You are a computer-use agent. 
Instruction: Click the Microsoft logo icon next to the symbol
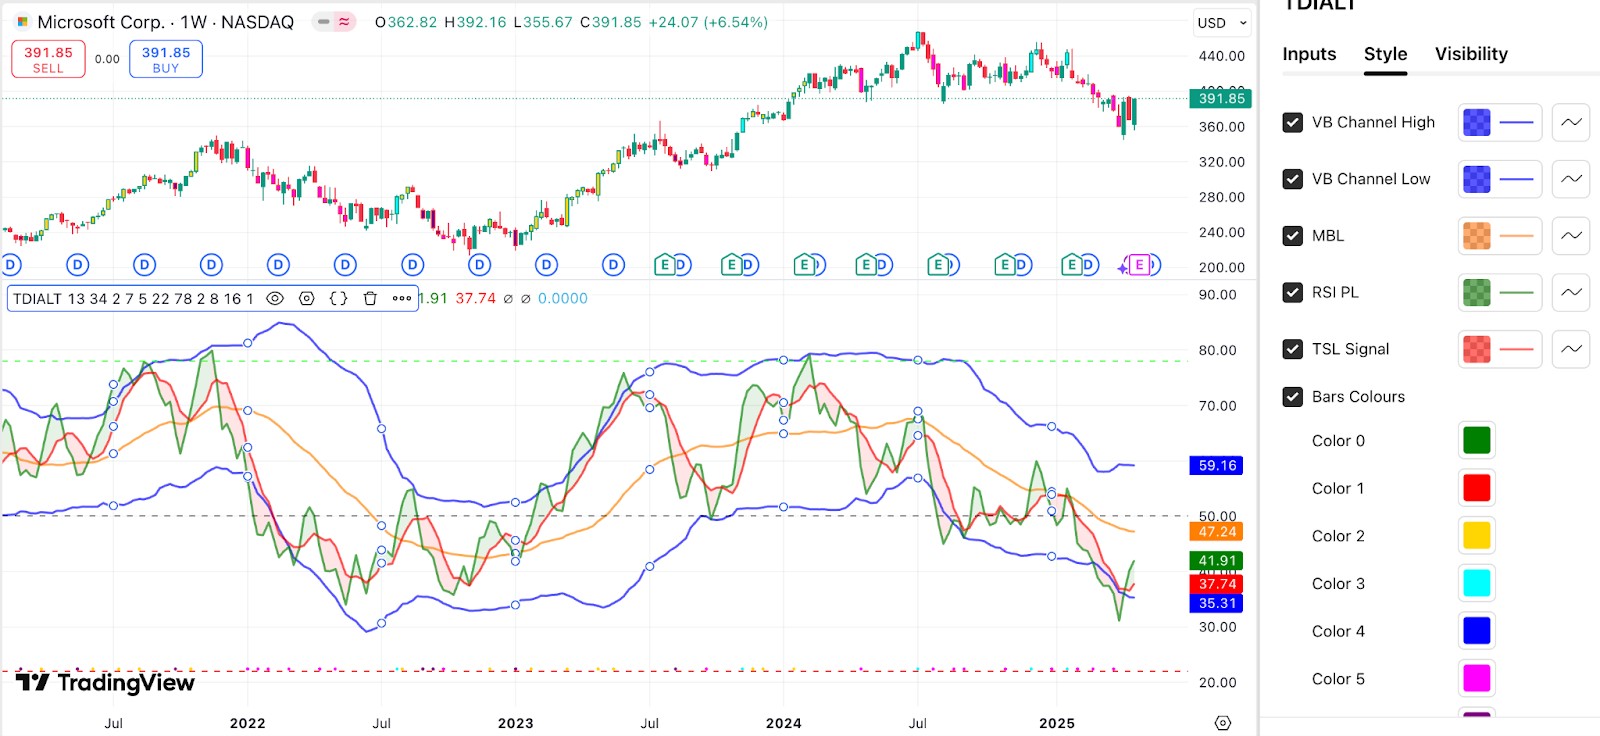(x=22, y=22)
